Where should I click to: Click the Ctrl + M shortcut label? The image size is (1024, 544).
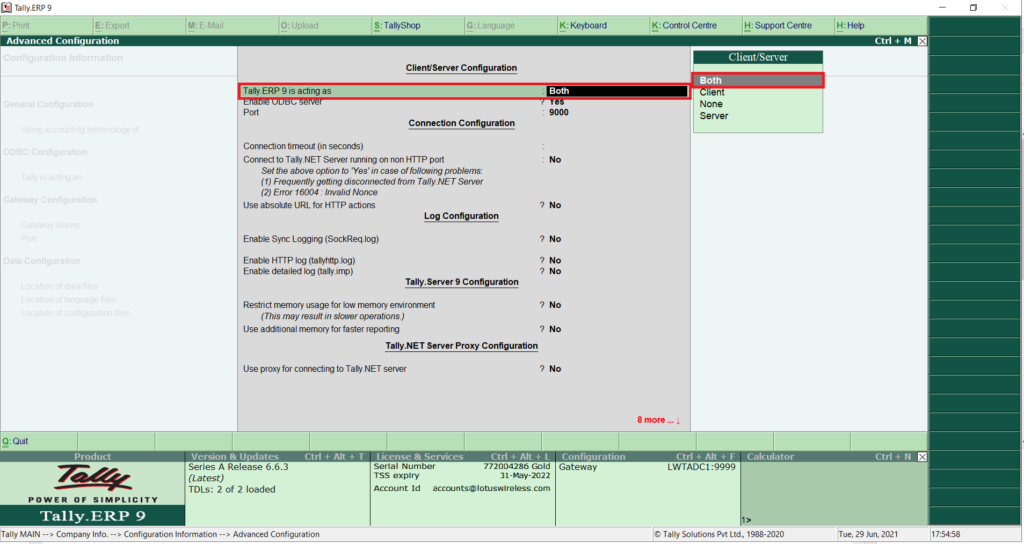click(x=893, y=40)
